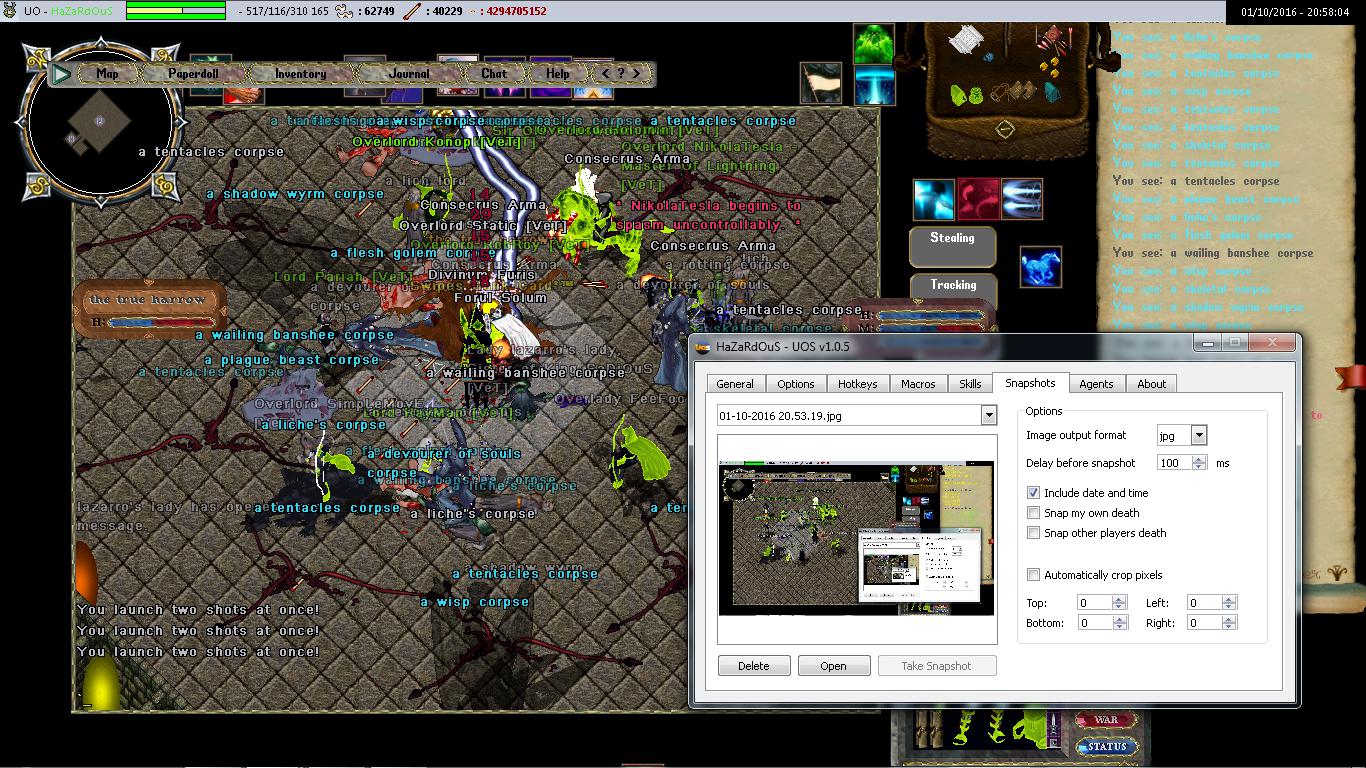Click the radar minimap display

point(103,123)
